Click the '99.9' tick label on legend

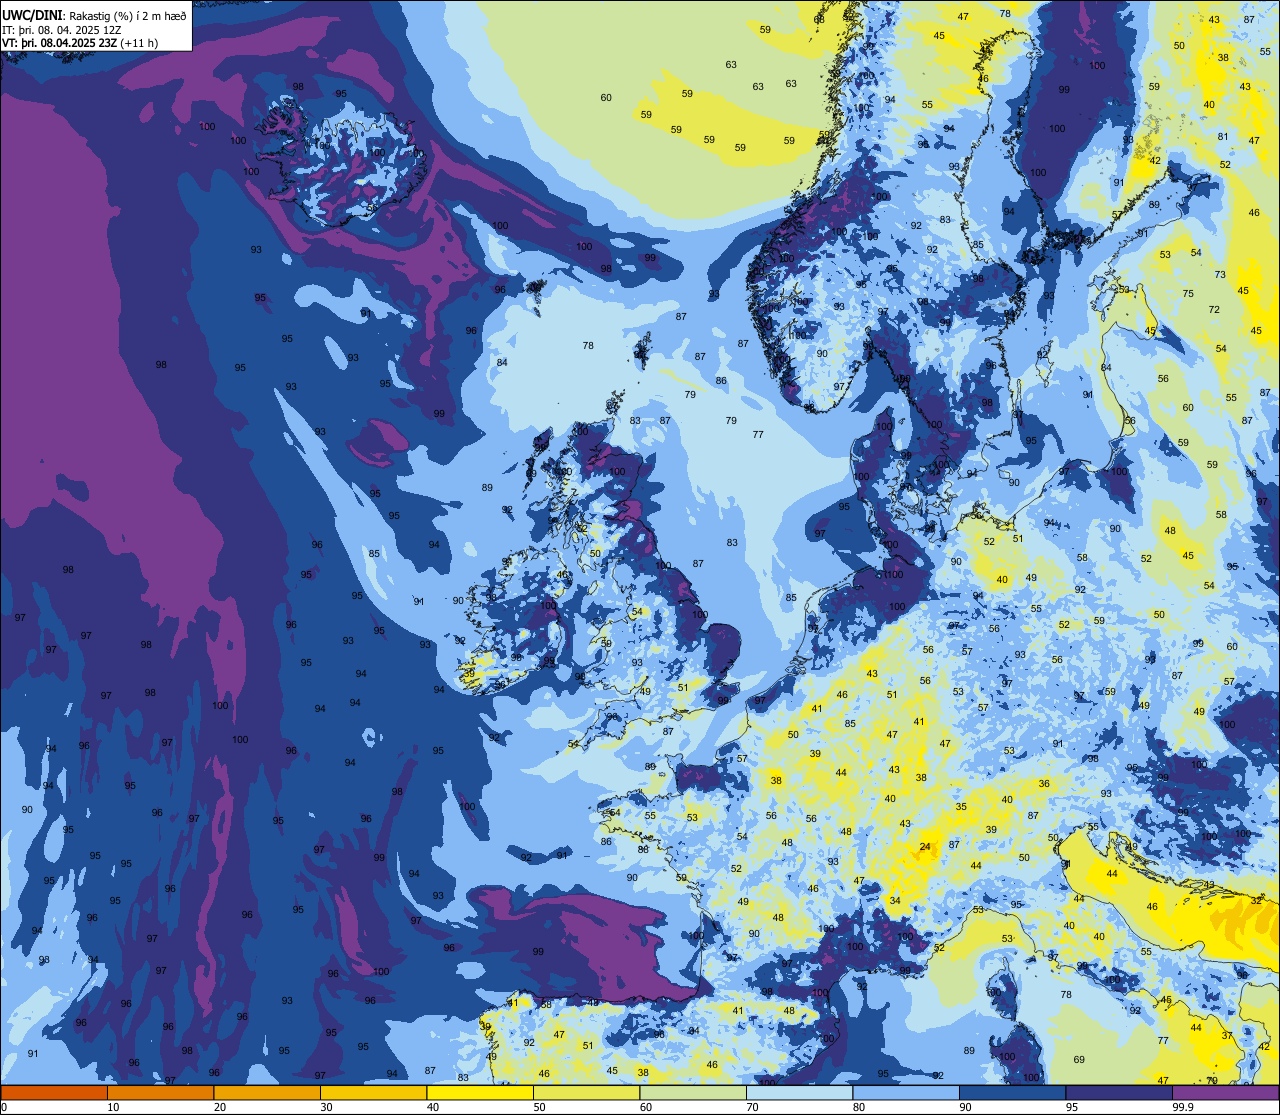(1182, 1107)
